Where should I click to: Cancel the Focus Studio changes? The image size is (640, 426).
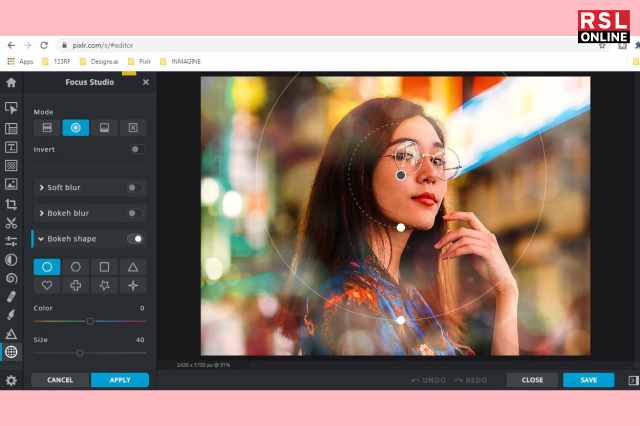pos(60,380)
